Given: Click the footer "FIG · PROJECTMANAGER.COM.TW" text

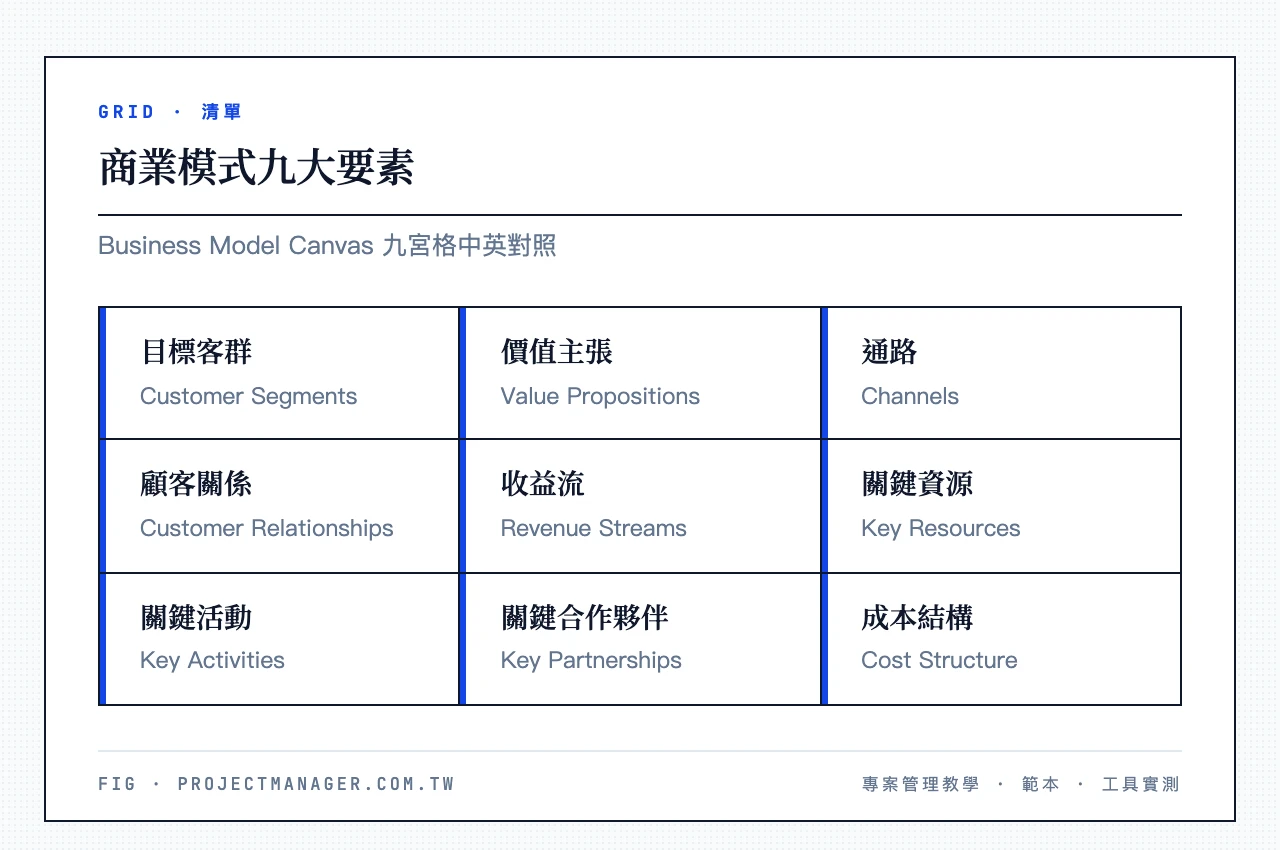Looking at the screenshot, I should click(x=277, y=784).
